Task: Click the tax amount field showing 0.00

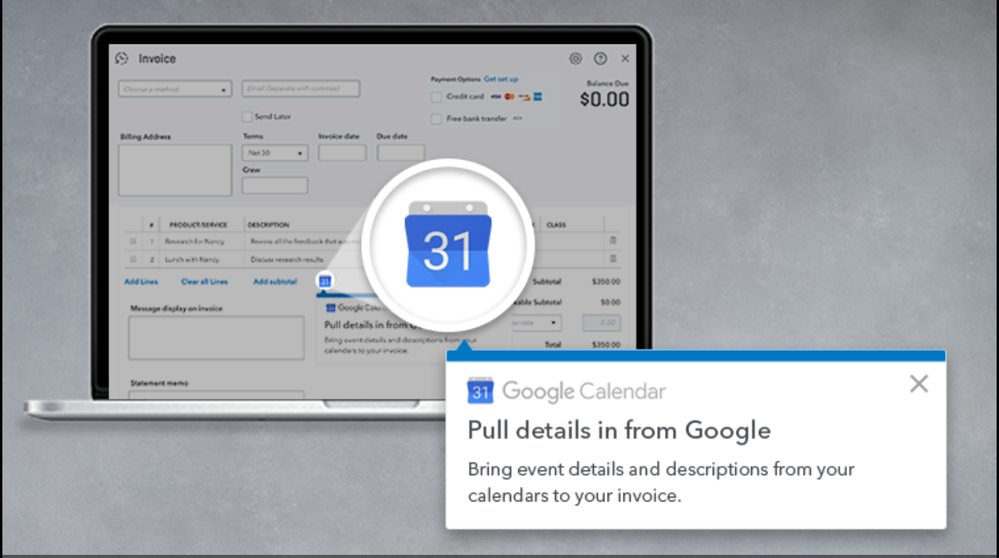Action: tap(601, 322)
